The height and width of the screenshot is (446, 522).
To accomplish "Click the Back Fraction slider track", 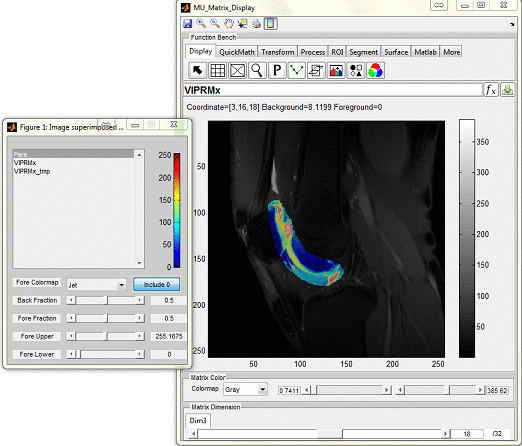I will pyautogui.click(x=106, y=300).
